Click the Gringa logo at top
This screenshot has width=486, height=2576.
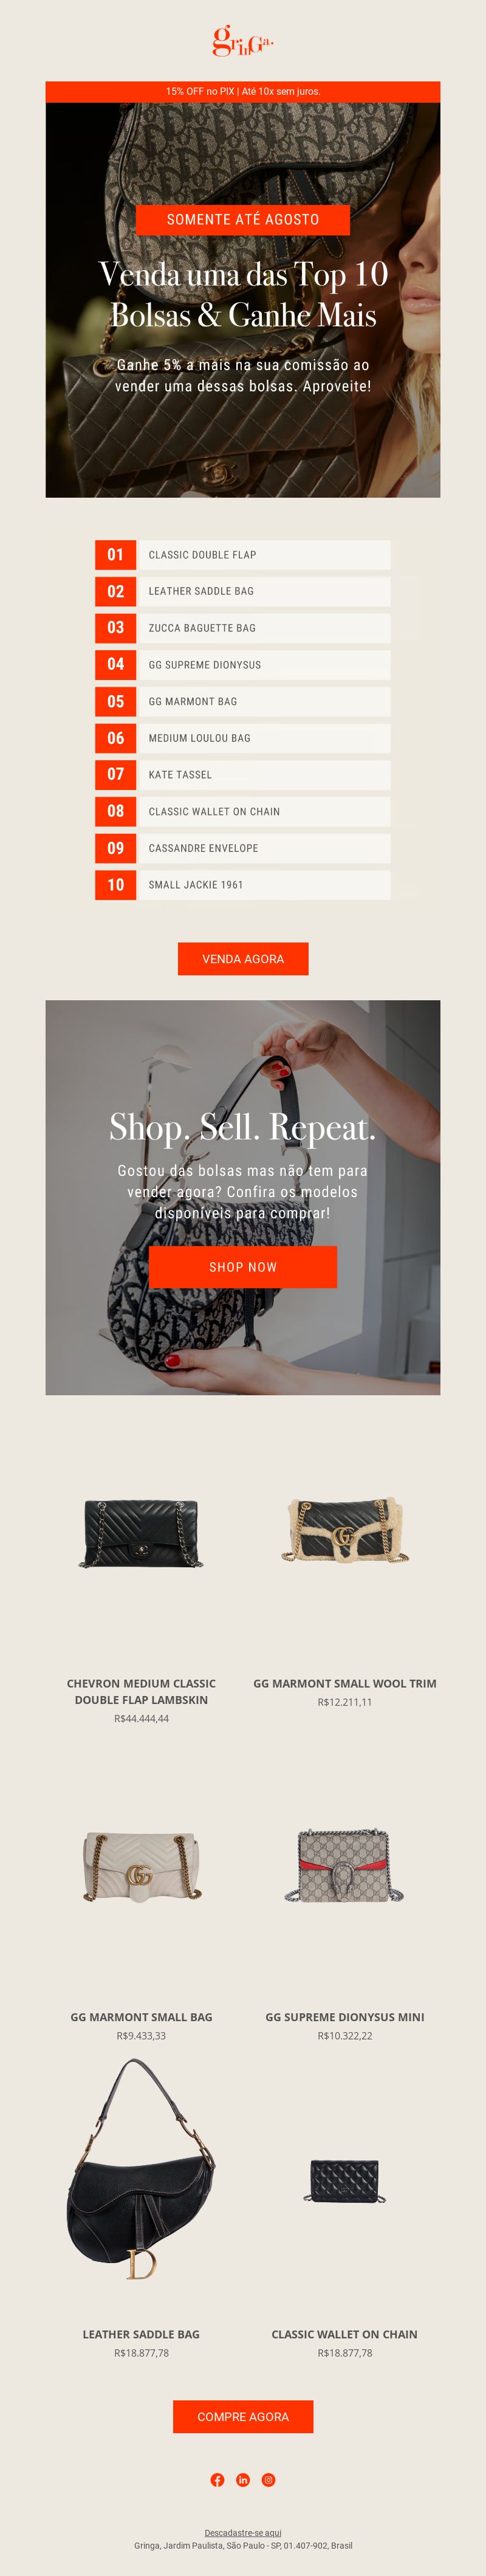click(x=243, y=41)
